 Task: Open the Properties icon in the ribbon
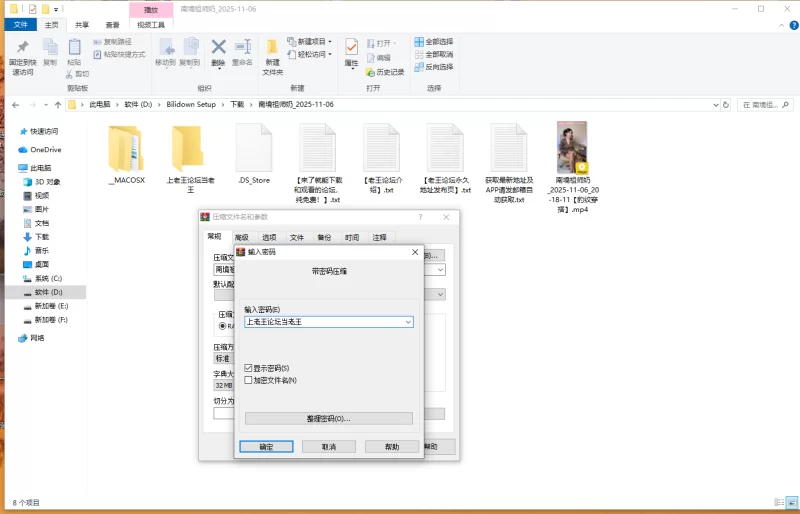tap(351, 50)
